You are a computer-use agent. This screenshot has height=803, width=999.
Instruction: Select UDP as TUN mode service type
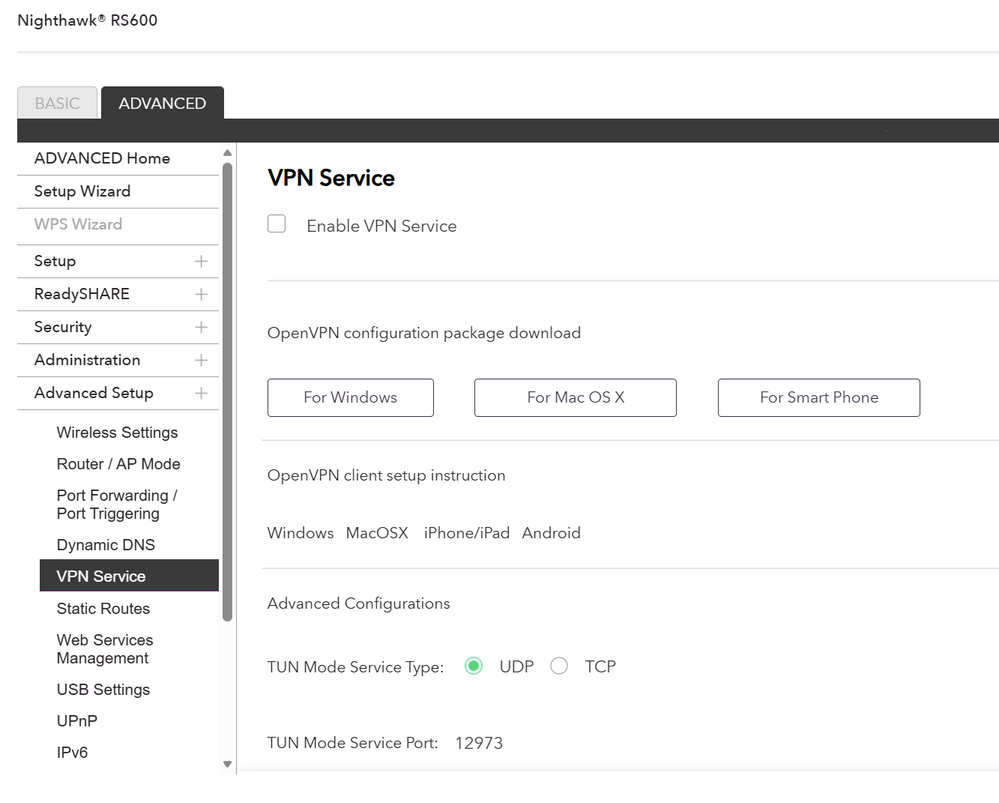(474, 666)
